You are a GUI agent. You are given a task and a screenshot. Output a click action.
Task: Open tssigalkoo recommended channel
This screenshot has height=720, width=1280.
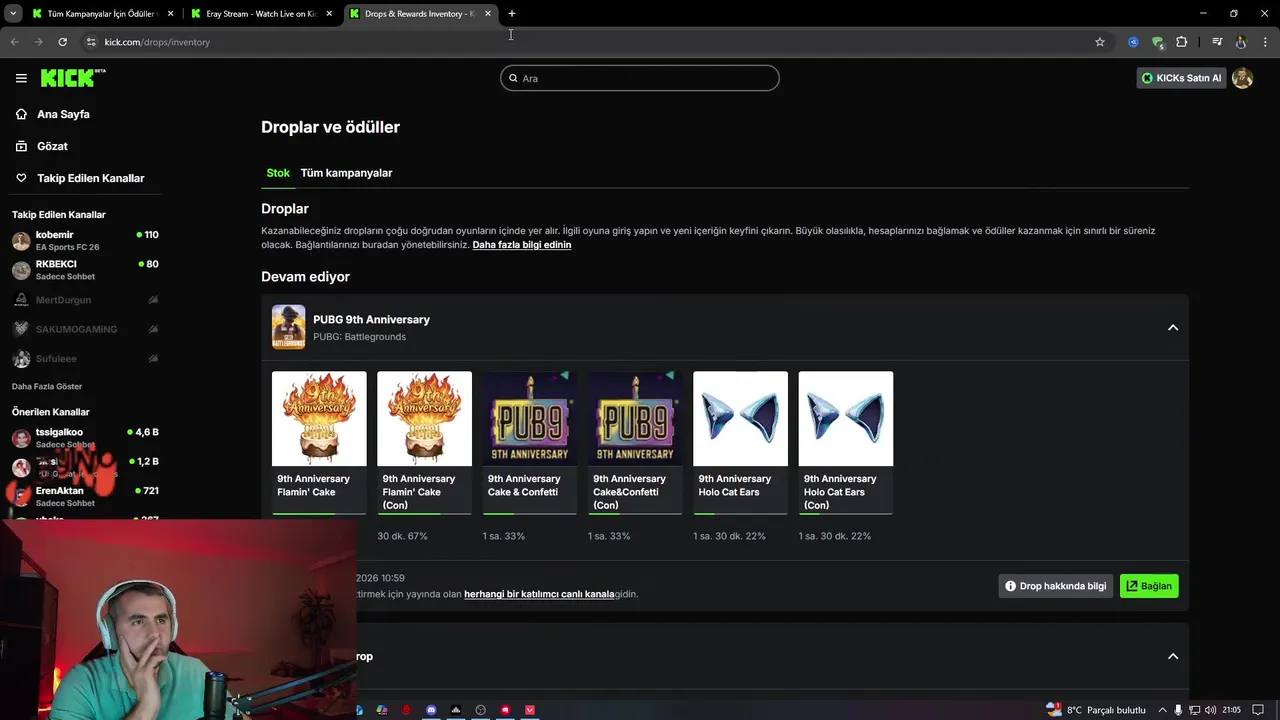[x=85, y=438]
